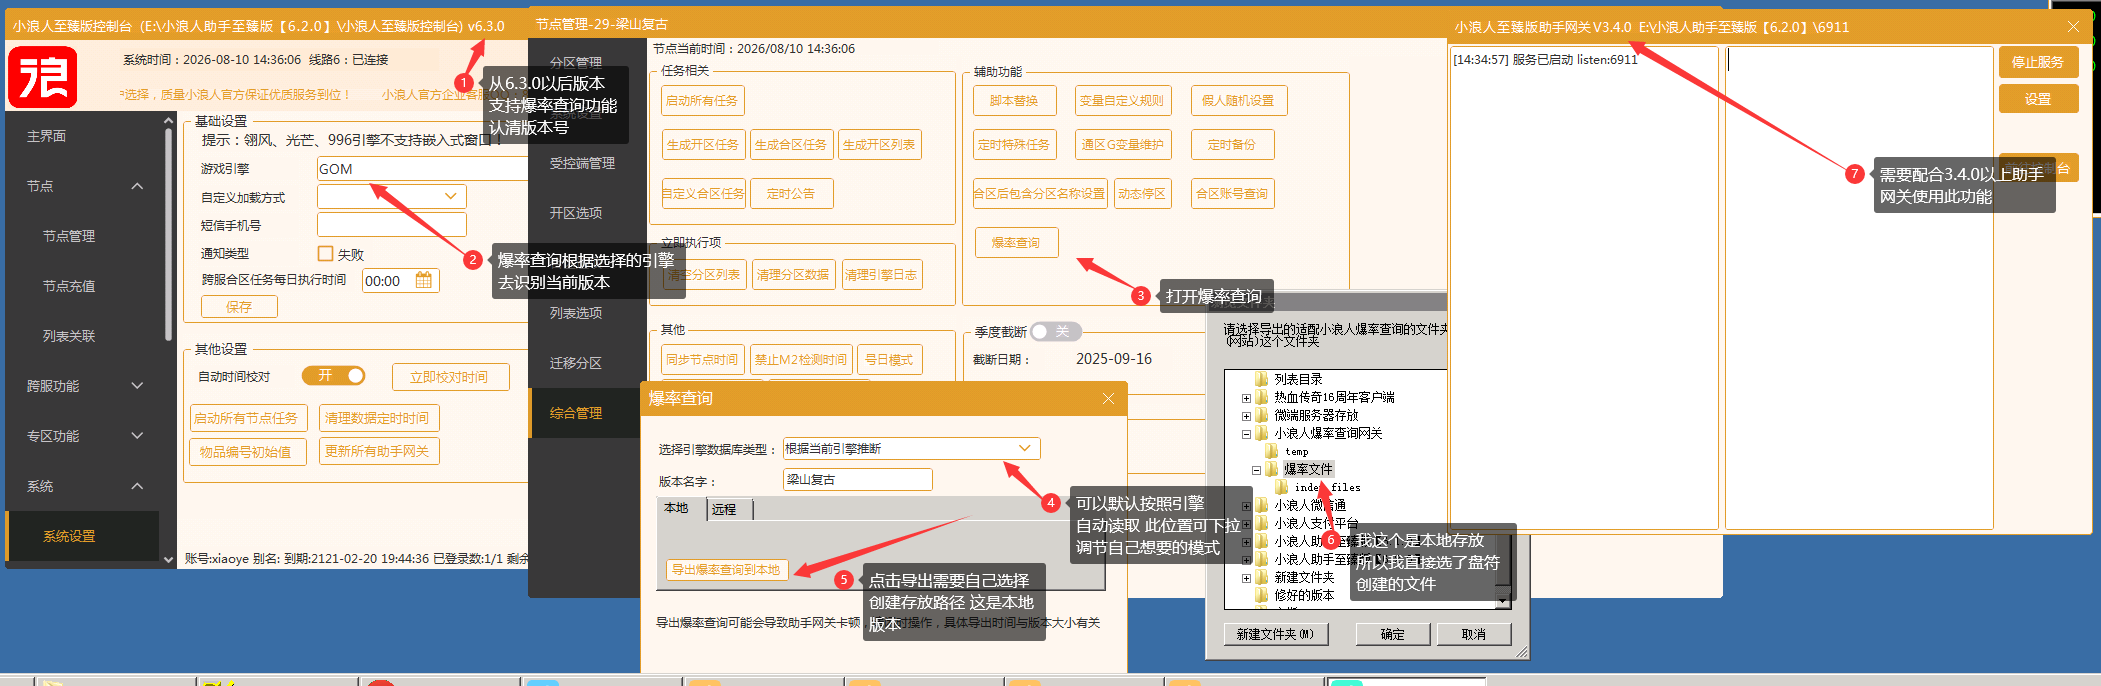Click 启动所有节点任务 button

pyautogui.click(x=247, y=418)
